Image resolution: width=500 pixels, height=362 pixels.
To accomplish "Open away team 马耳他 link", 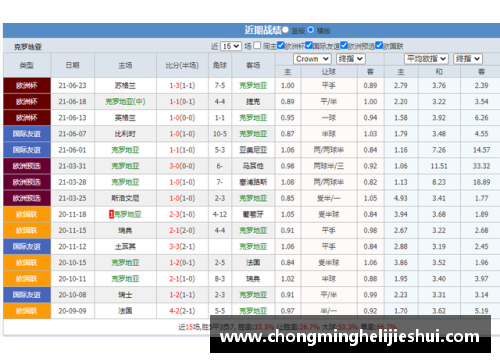I will 253,166.
